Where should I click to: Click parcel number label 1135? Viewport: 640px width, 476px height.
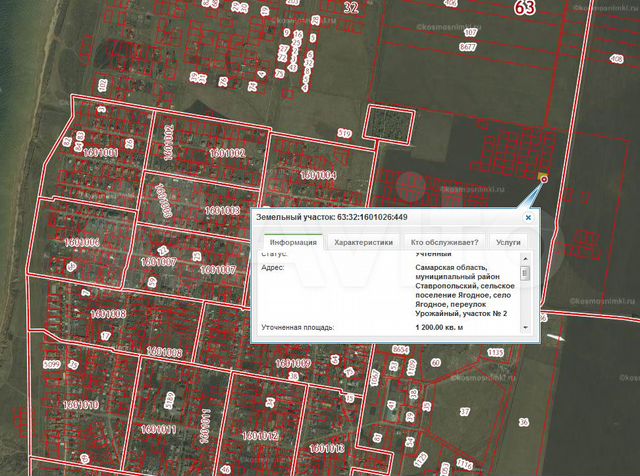496,352
